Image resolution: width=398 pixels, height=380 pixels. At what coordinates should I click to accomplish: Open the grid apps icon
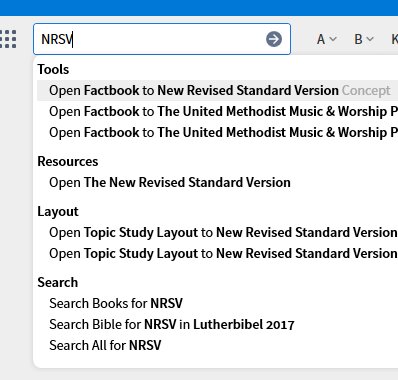pyautogui.click(x=8, y=39)
